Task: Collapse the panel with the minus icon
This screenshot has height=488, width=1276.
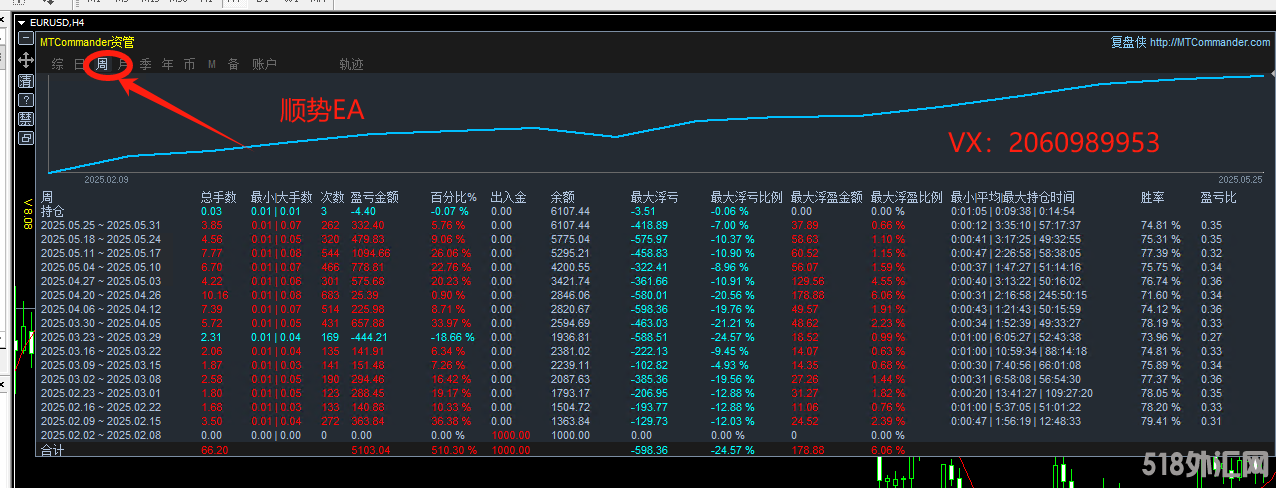Action: 25,38
